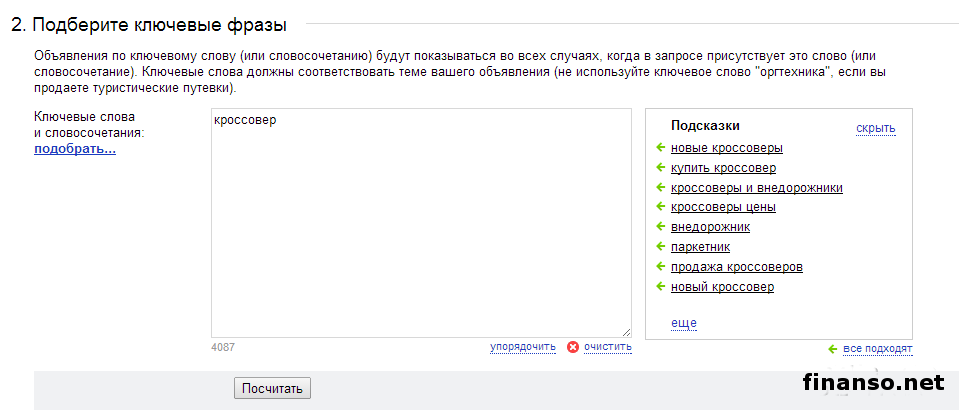Viewport: 959px width, 410px height.
Task: Click the red clear icon near 'очистить'
Action: point(573,347)
